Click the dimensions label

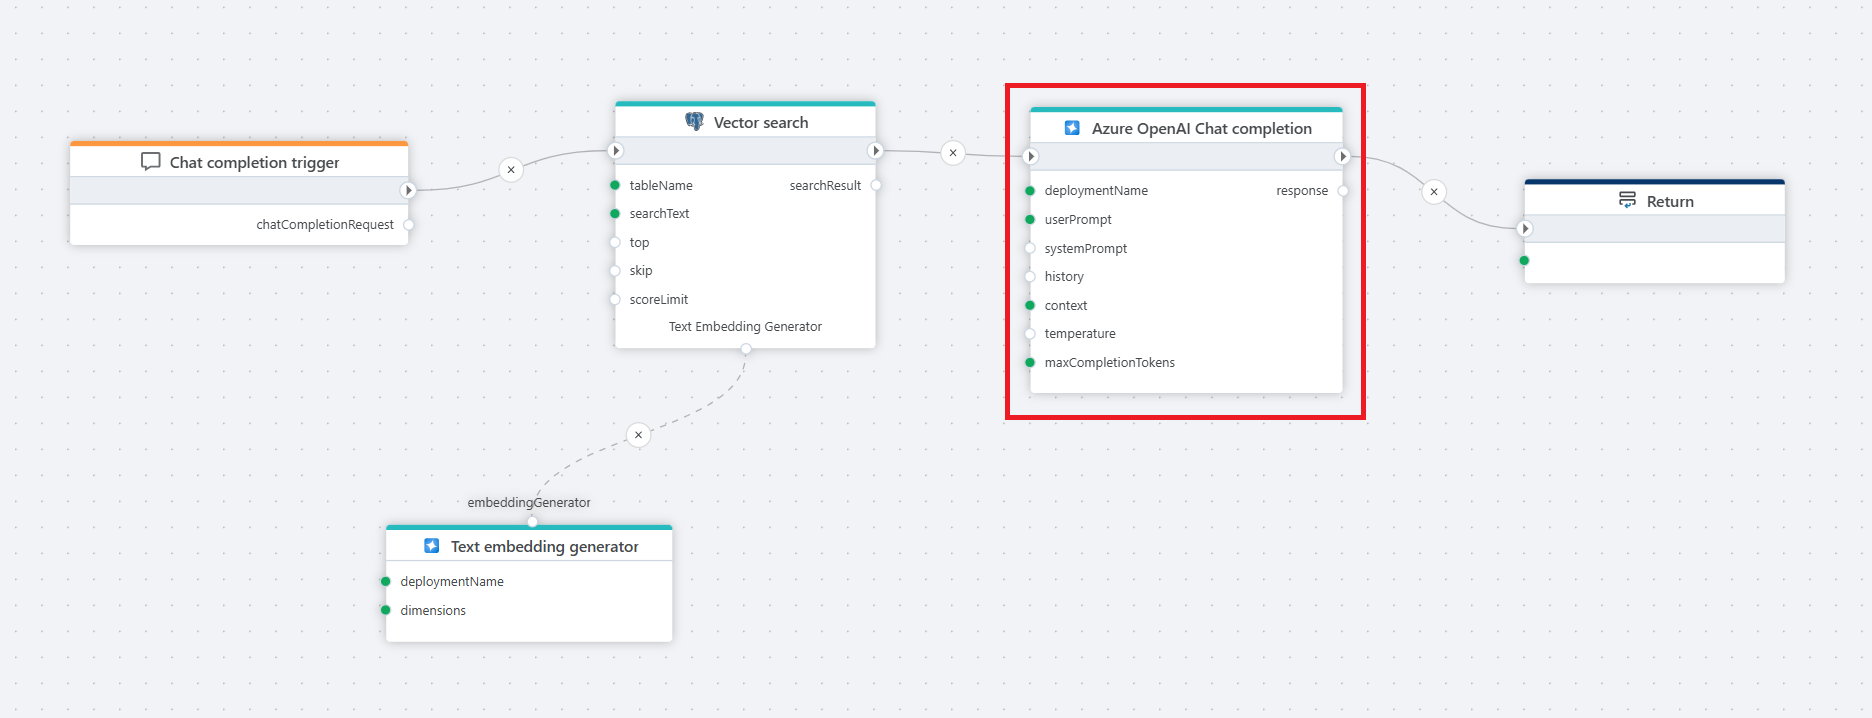[x=433, y=610]
